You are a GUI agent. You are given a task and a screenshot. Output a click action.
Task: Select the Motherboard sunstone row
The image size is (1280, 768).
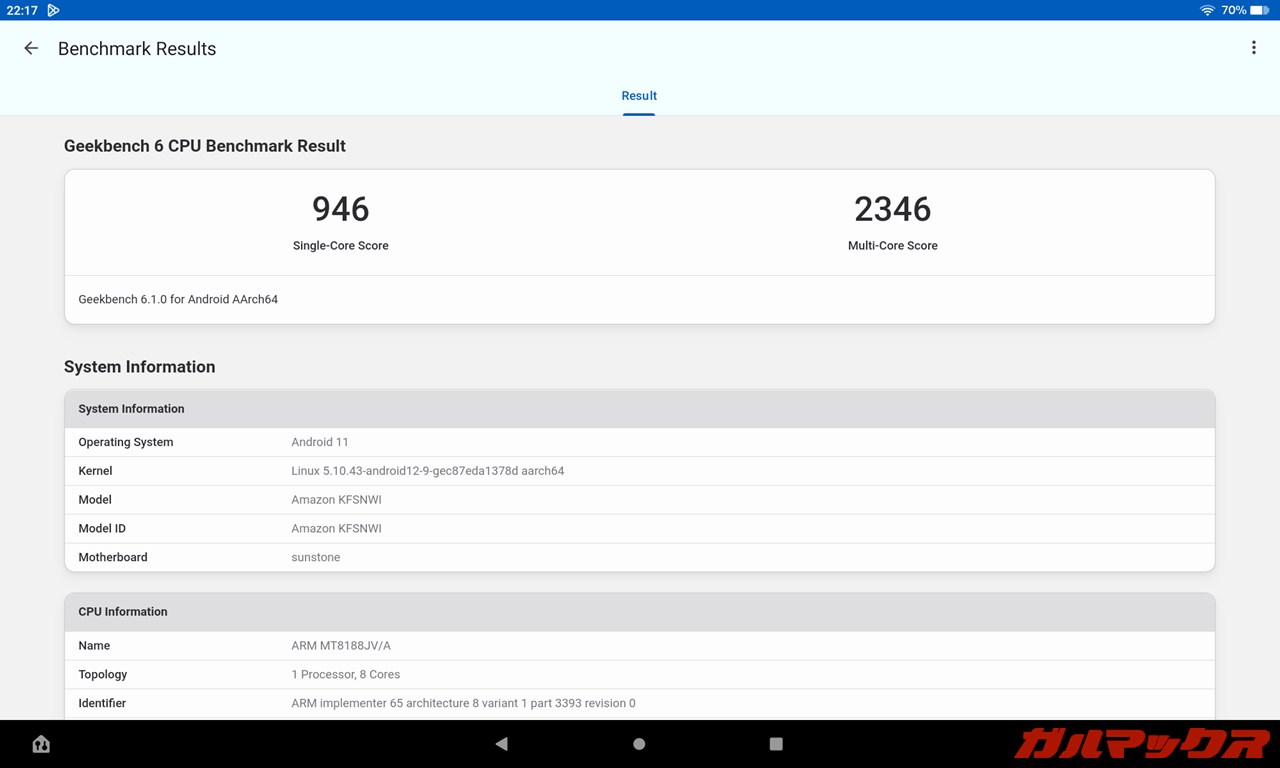(x=639, y=557)
